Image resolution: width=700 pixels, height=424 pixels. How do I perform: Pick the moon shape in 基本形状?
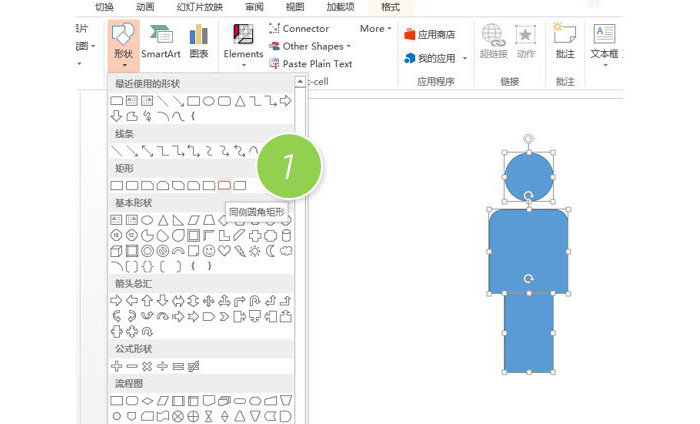click(x=271, y=251)
